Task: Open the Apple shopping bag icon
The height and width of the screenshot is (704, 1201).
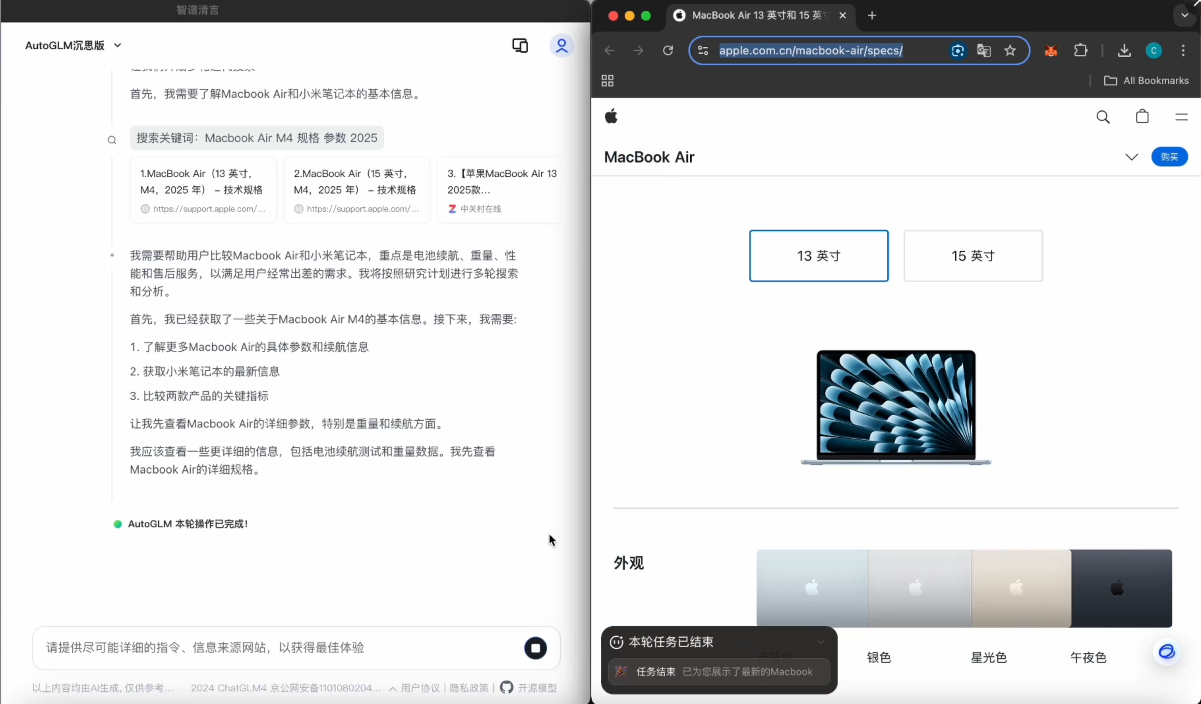Action: [x=1142, y=117]
